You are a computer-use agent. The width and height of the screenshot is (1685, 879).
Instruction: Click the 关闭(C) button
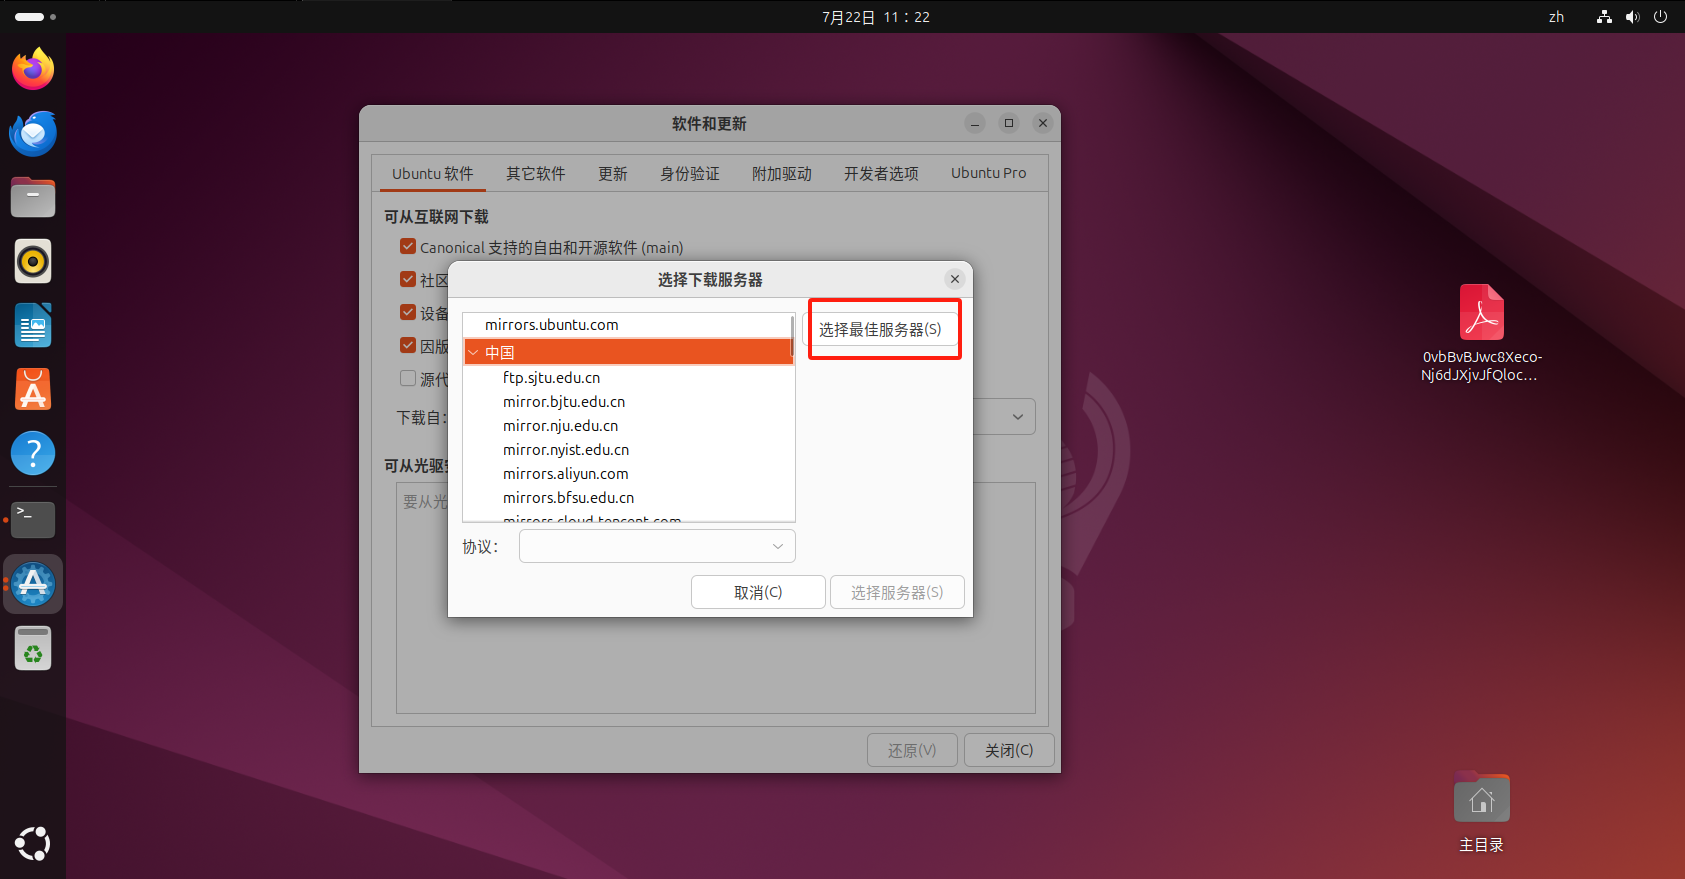click(1009, 750)
